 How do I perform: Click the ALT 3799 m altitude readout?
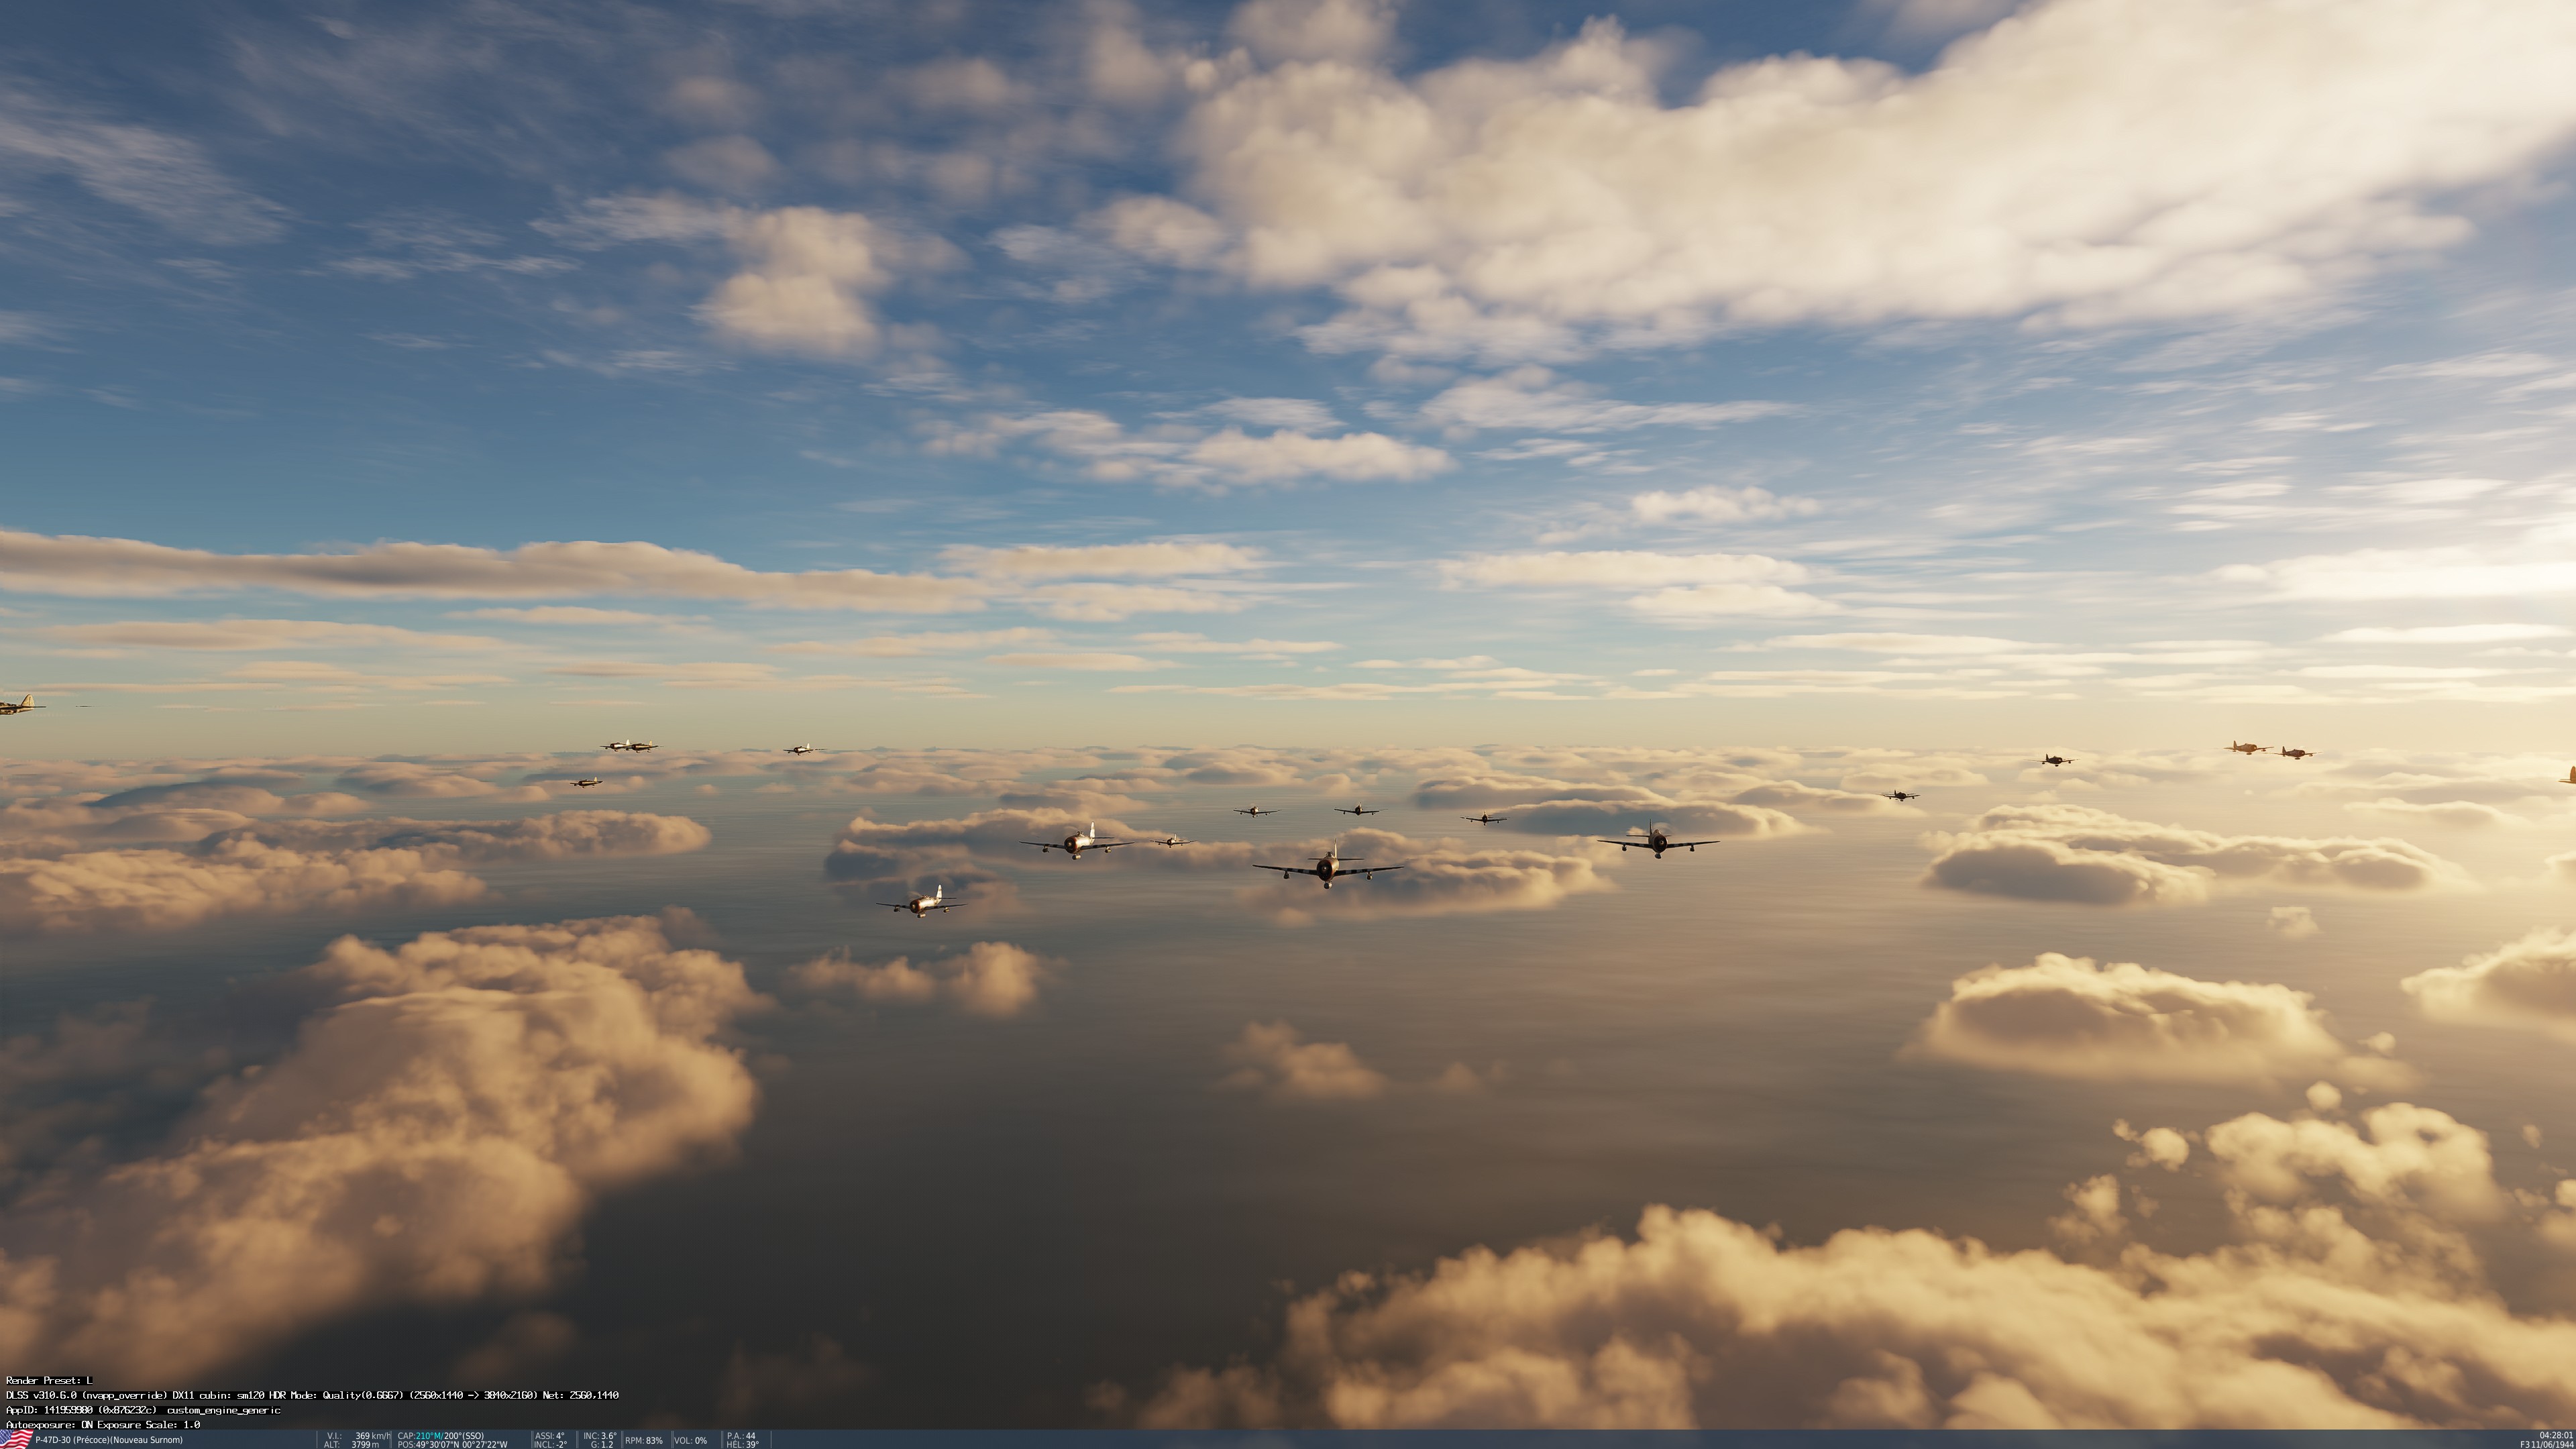click(x=352, y=1445)
